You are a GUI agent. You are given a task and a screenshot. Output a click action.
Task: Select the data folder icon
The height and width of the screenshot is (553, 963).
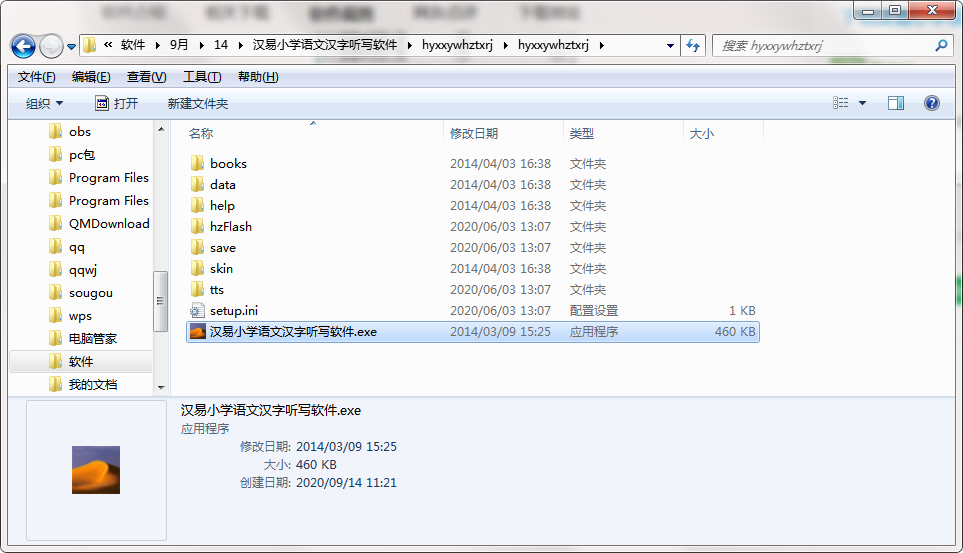pos(197,184)
